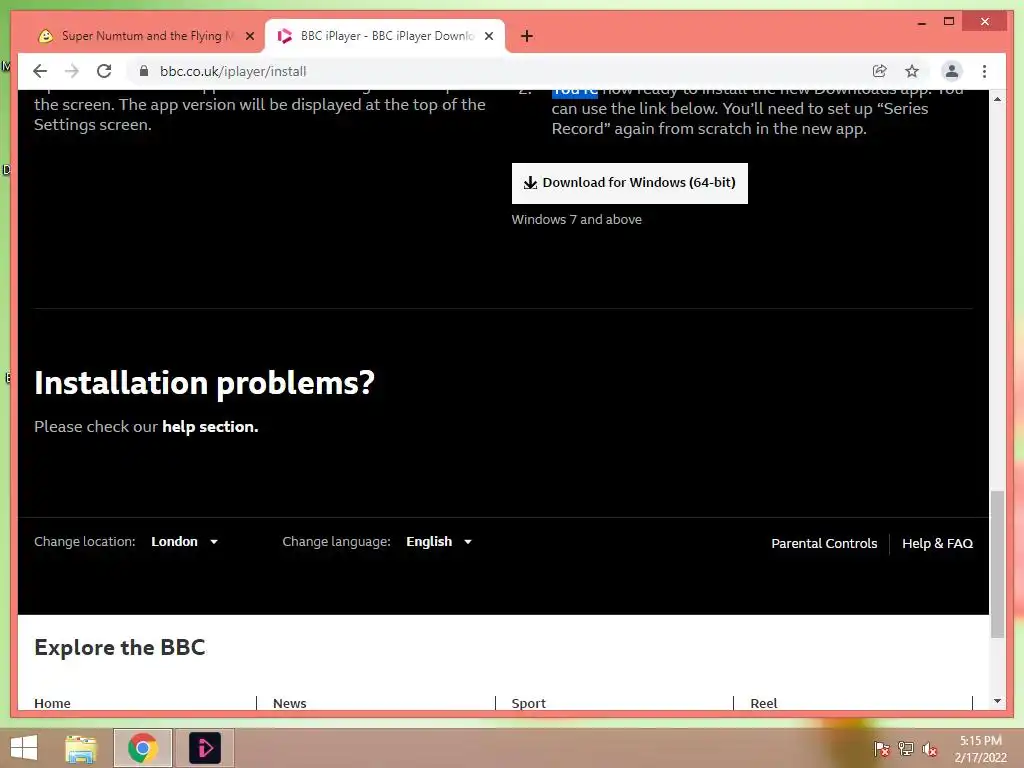Click the muted volume tray icon
Screen dimensions: 1024x768
point(929,748)
